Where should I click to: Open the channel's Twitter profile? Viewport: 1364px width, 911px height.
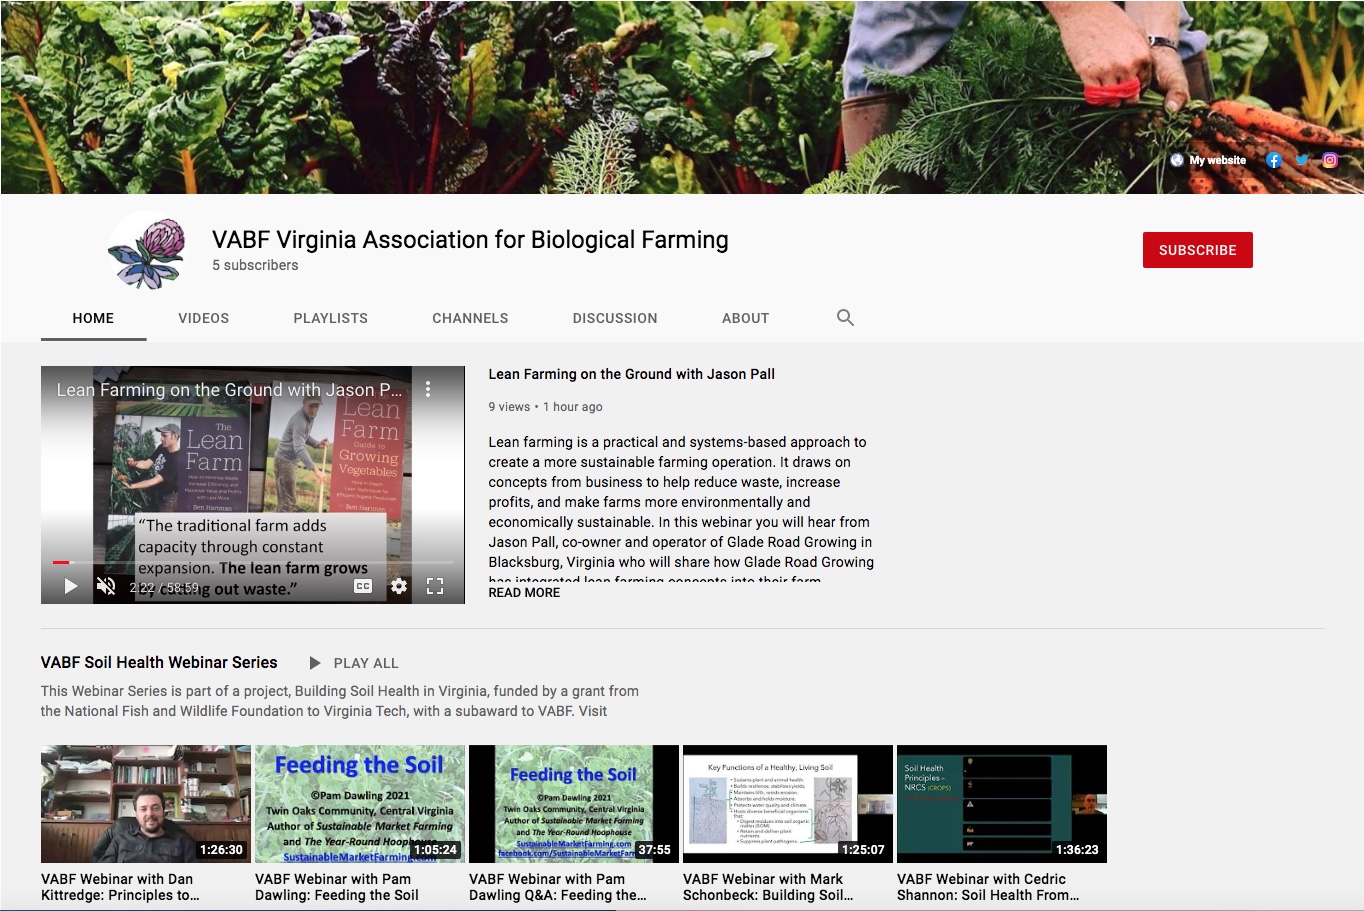pyautogui.click(x=1301, y=160)
